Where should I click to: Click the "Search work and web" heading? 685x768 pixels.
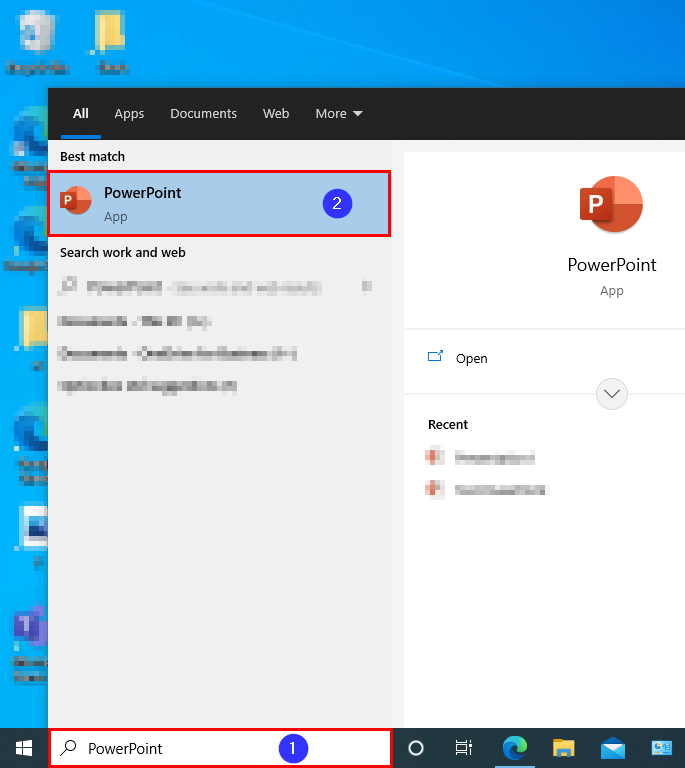(x=123, y=253)
